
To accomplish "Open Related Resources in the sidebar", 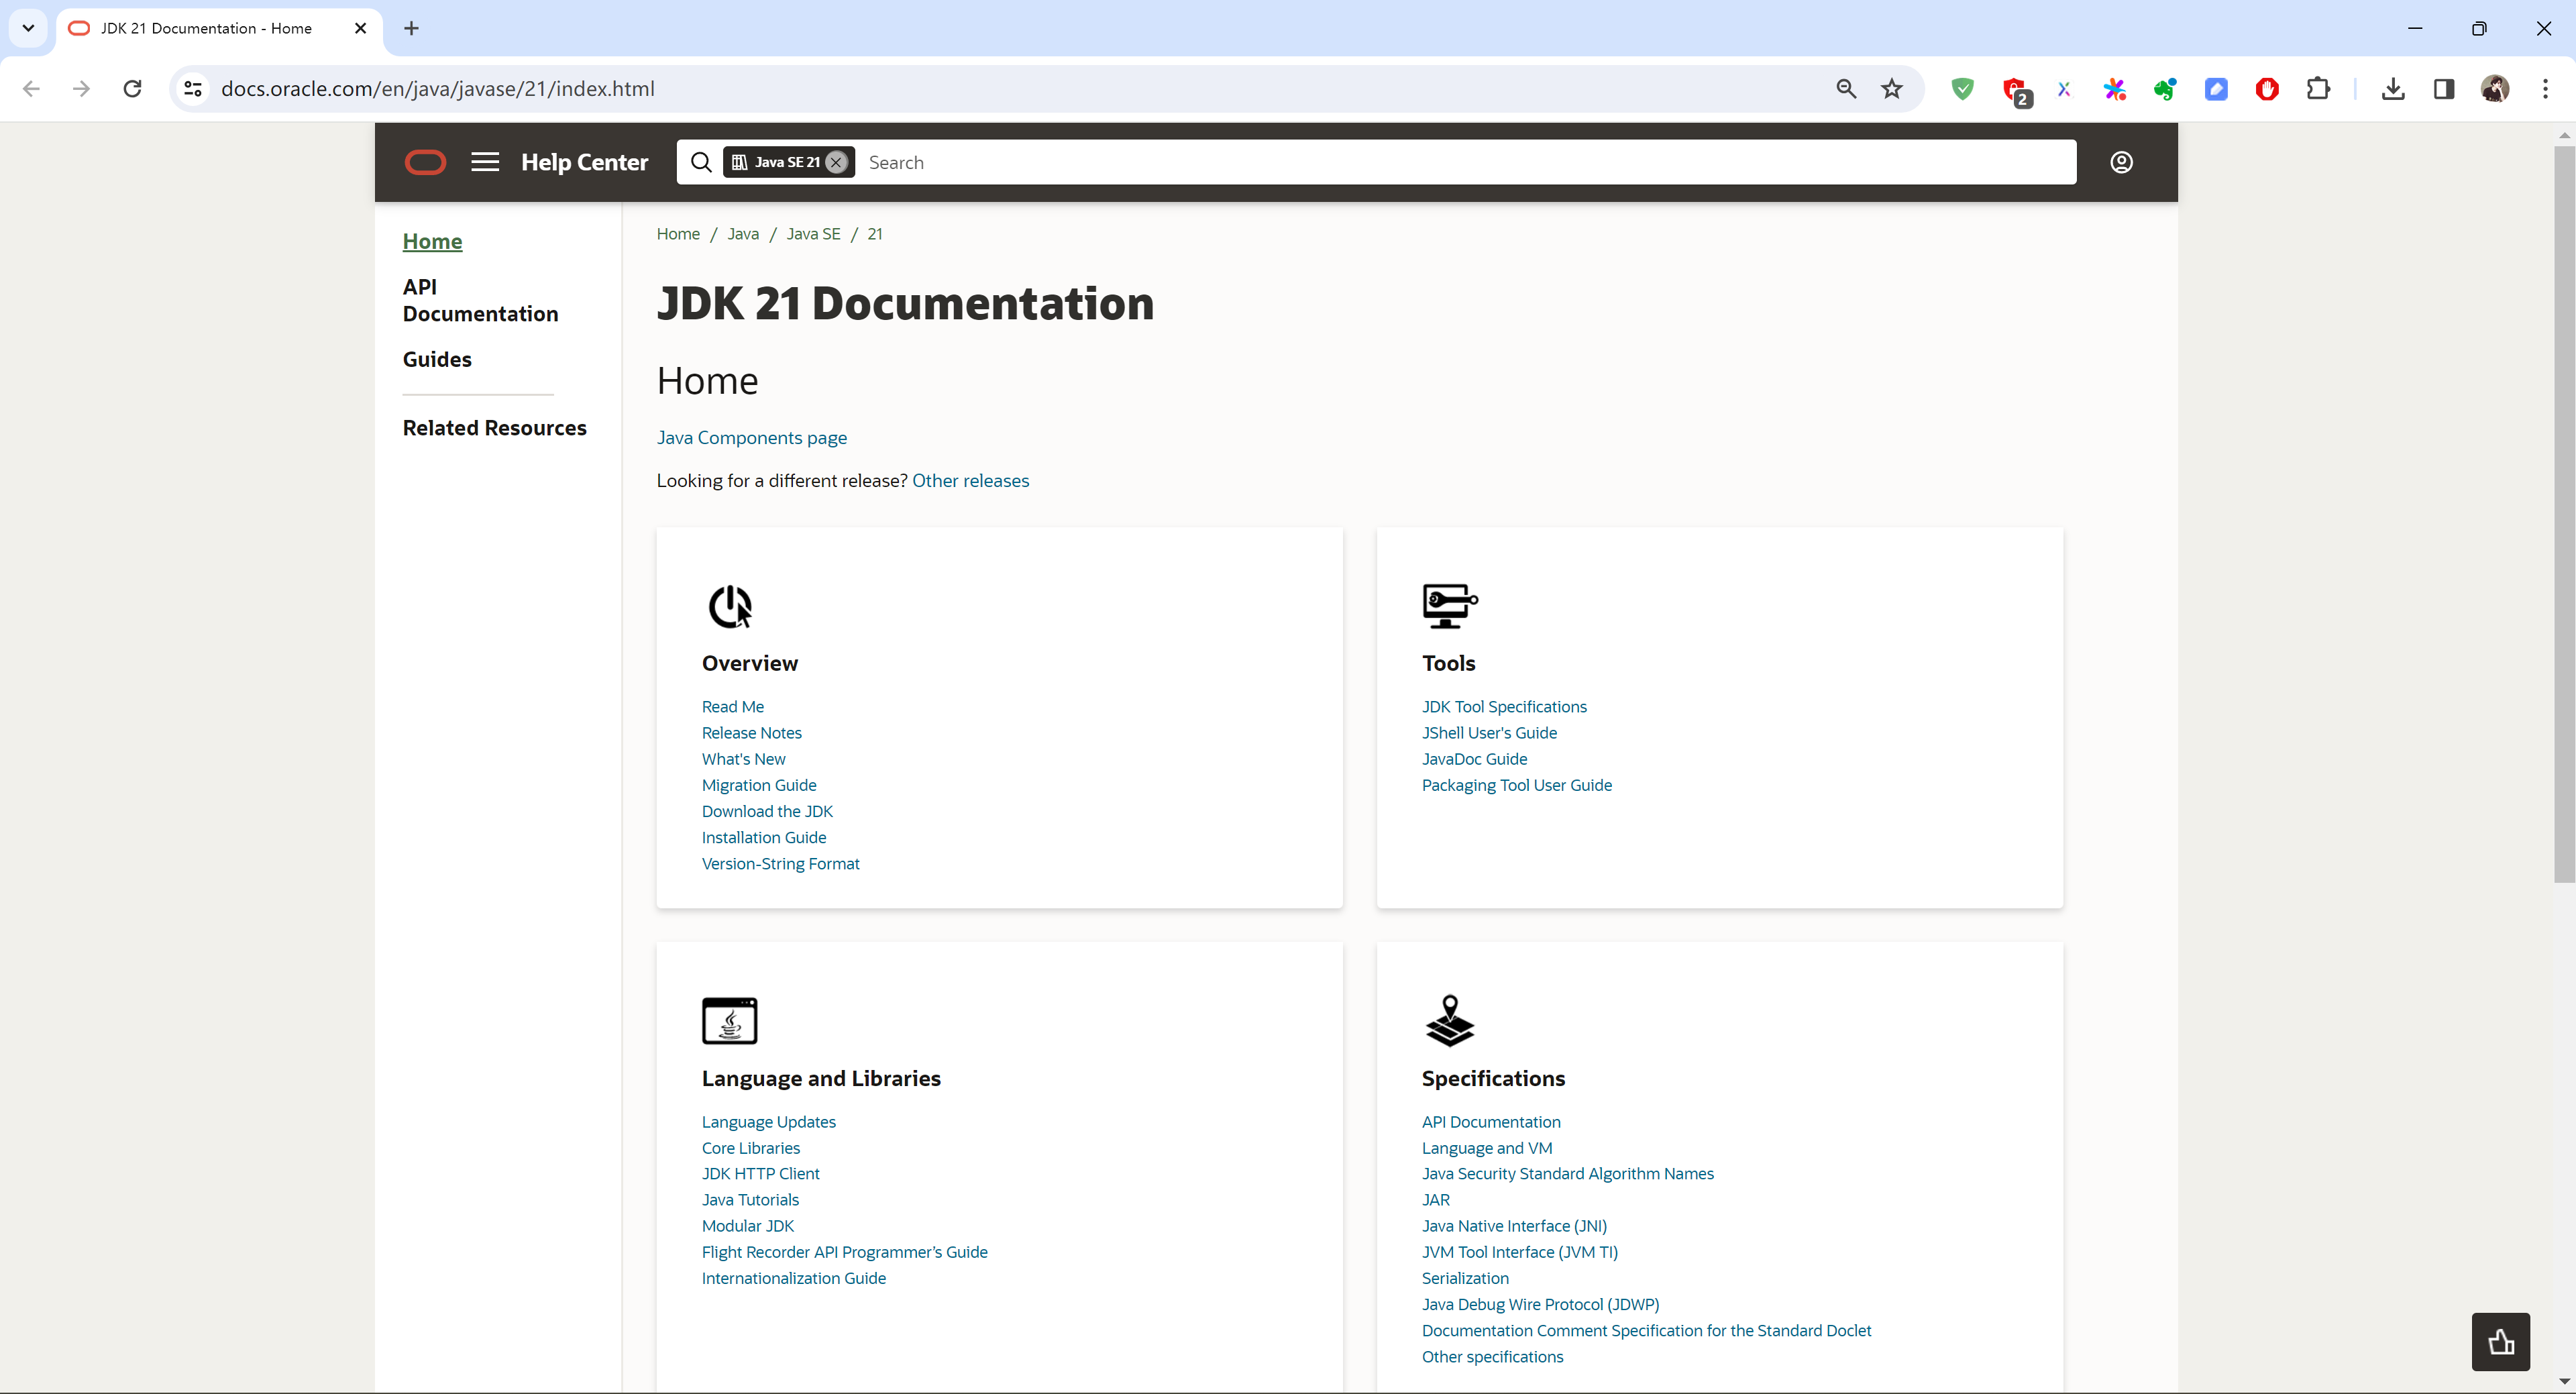I will (x=494, y=428).
